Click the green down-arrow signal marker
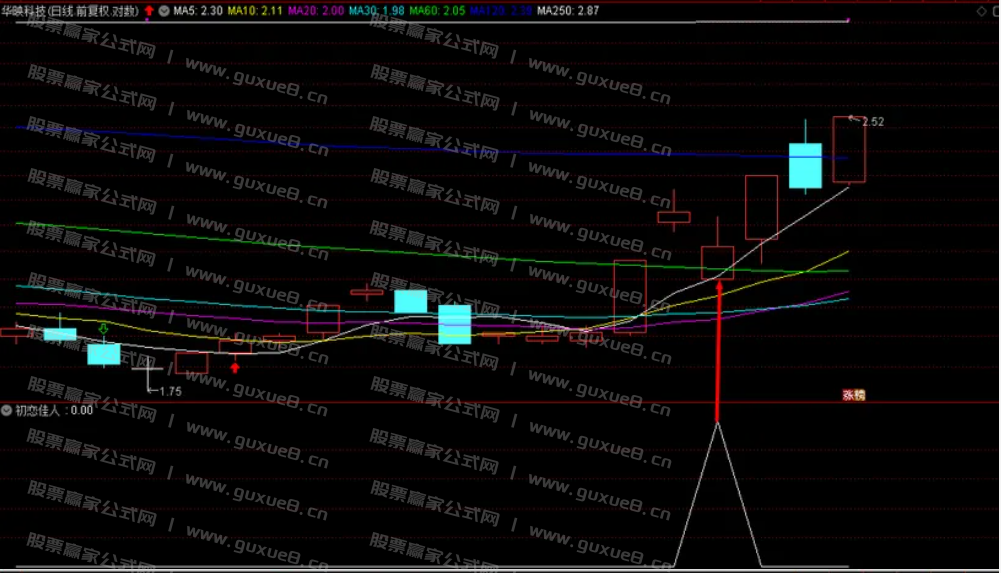1001x573 pixels. click(x=103, y=330)
